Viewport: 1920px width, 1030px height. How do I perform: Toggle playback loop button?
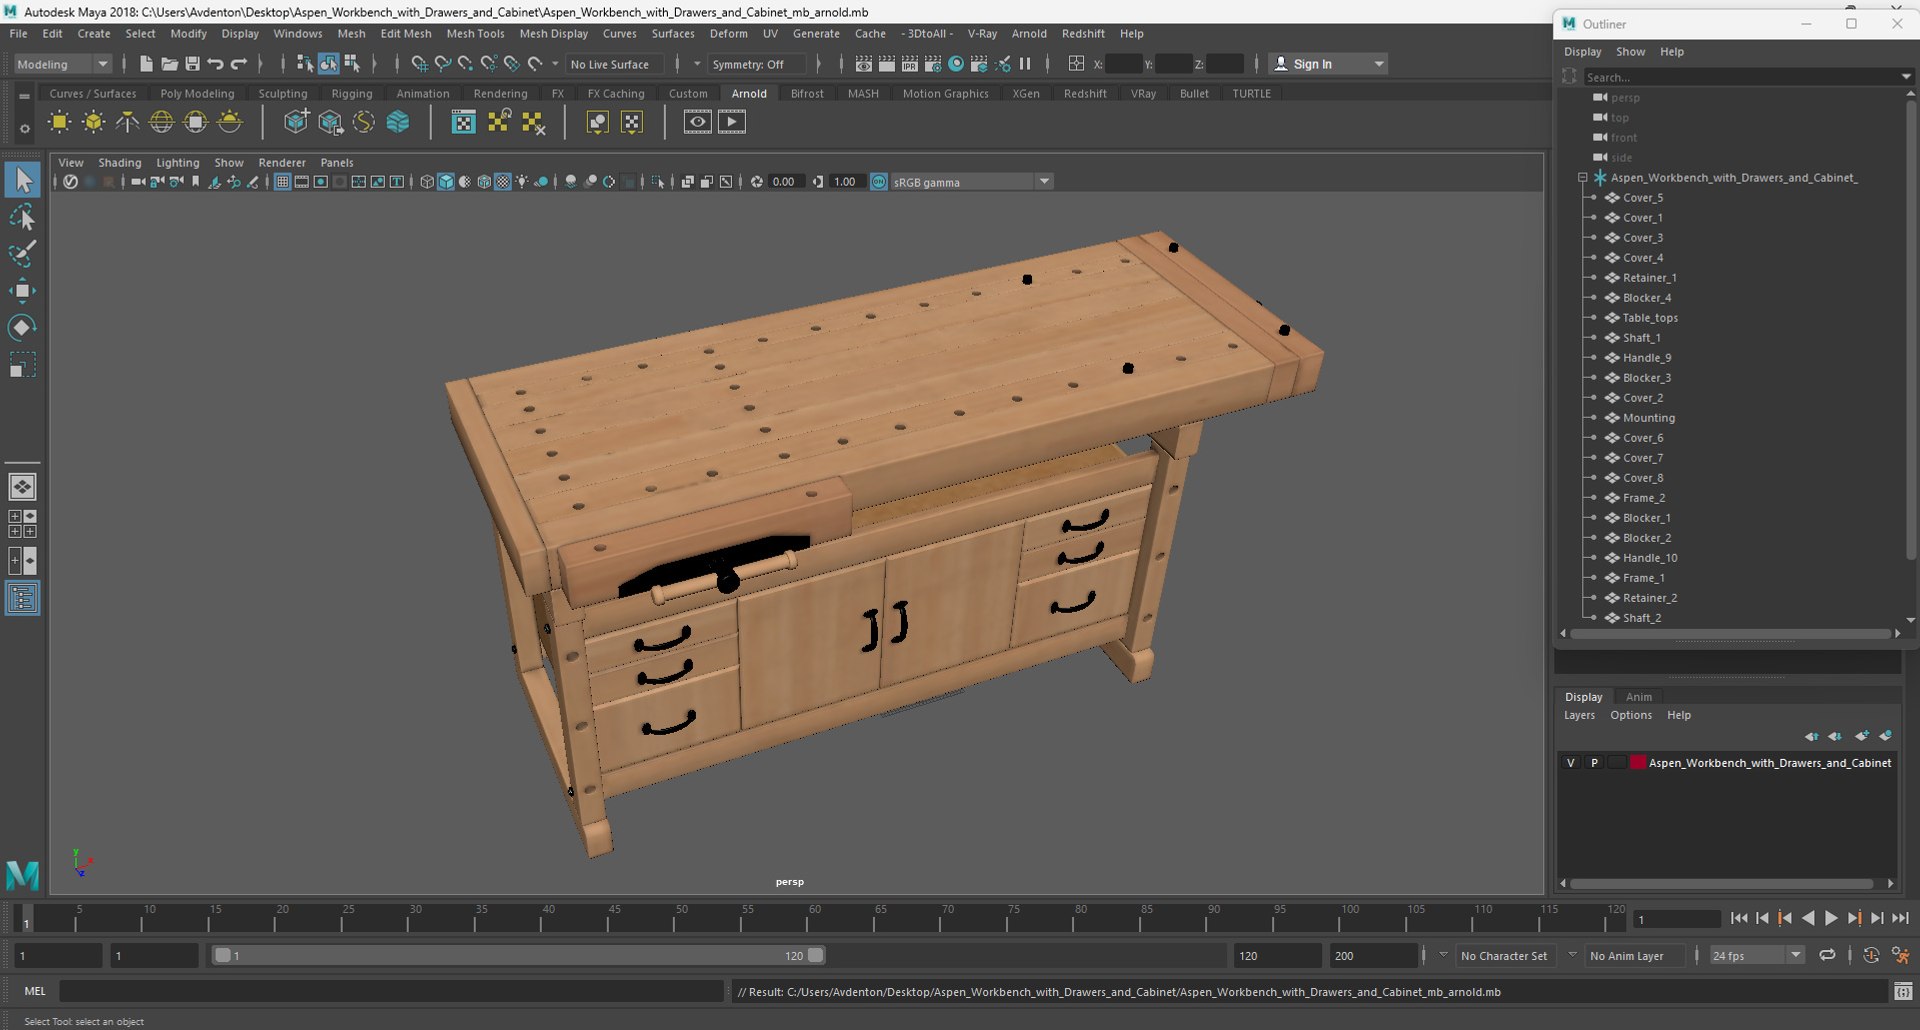tap(1827, 955)
